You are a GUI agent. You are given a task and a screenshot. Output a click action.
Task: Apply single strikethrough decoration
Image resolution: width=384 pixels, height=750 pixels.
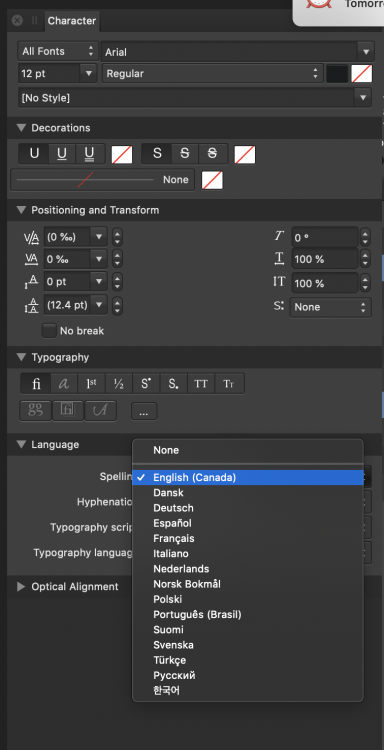[x=185, y=154]
